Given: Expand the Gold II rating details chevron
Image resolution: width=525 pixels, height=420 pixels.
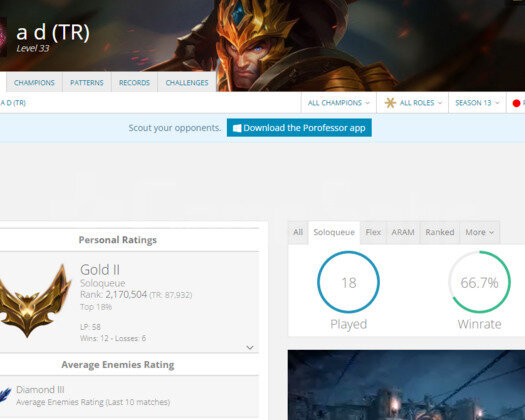Looking at the screenshot, I should [250, 348].
